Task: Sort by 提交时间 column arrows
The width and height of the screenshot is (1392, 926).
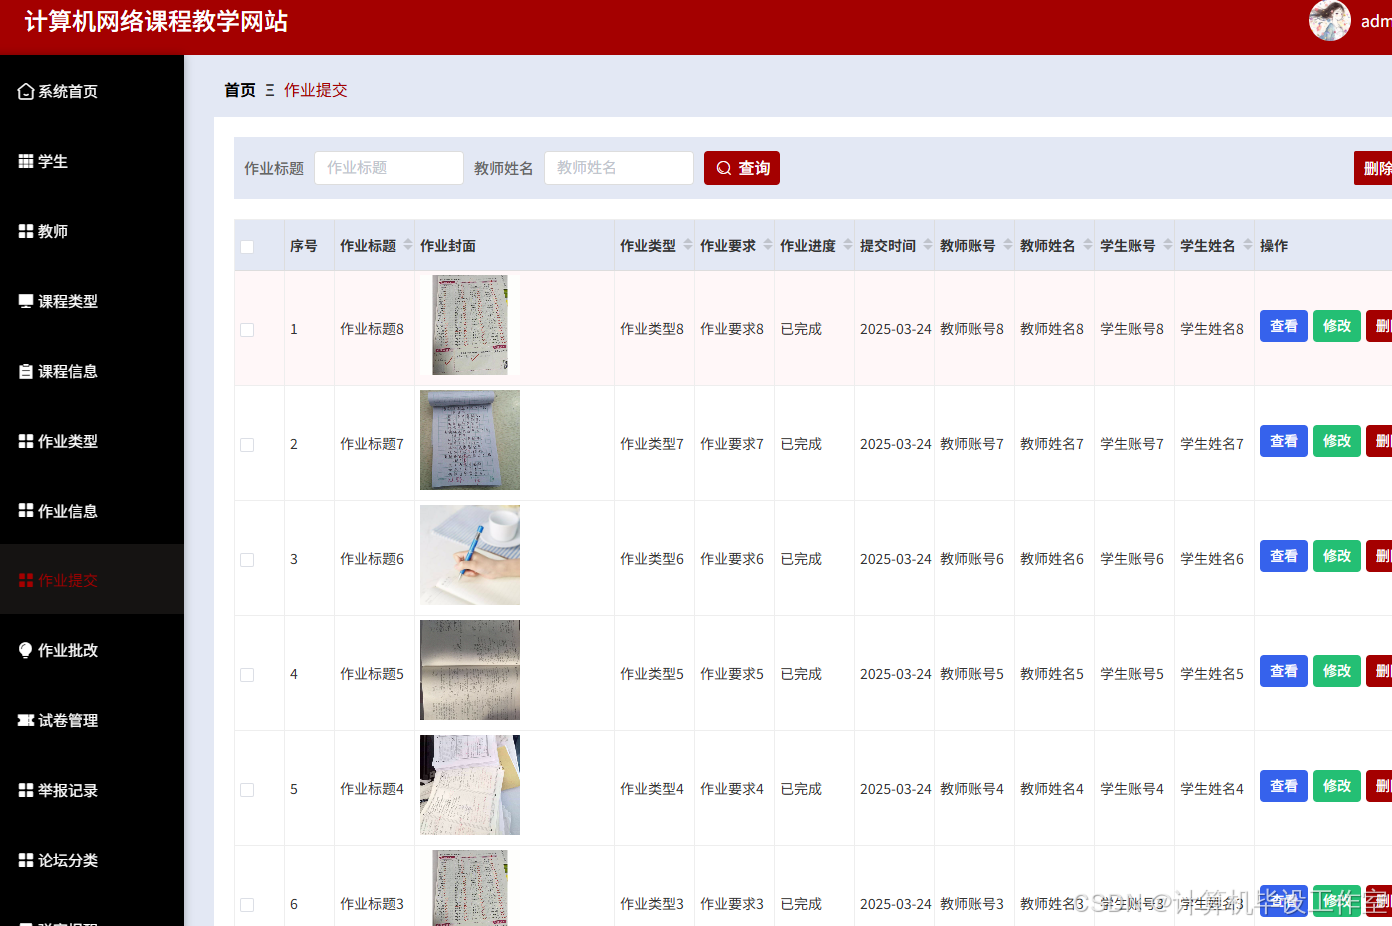Action: click(928, 245)
